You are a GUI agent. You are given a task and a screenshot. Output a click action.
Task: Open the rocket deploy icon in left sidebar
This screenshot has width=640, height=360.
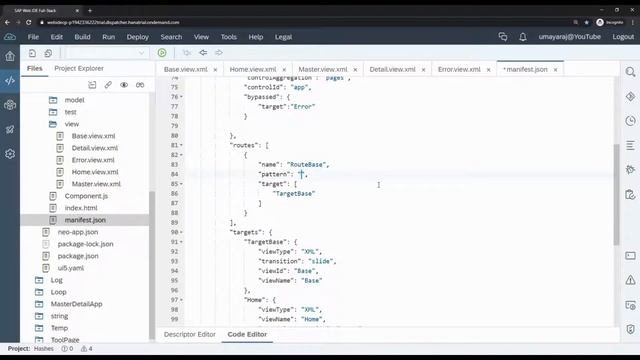pyautogui.click(x=10, y=129)
